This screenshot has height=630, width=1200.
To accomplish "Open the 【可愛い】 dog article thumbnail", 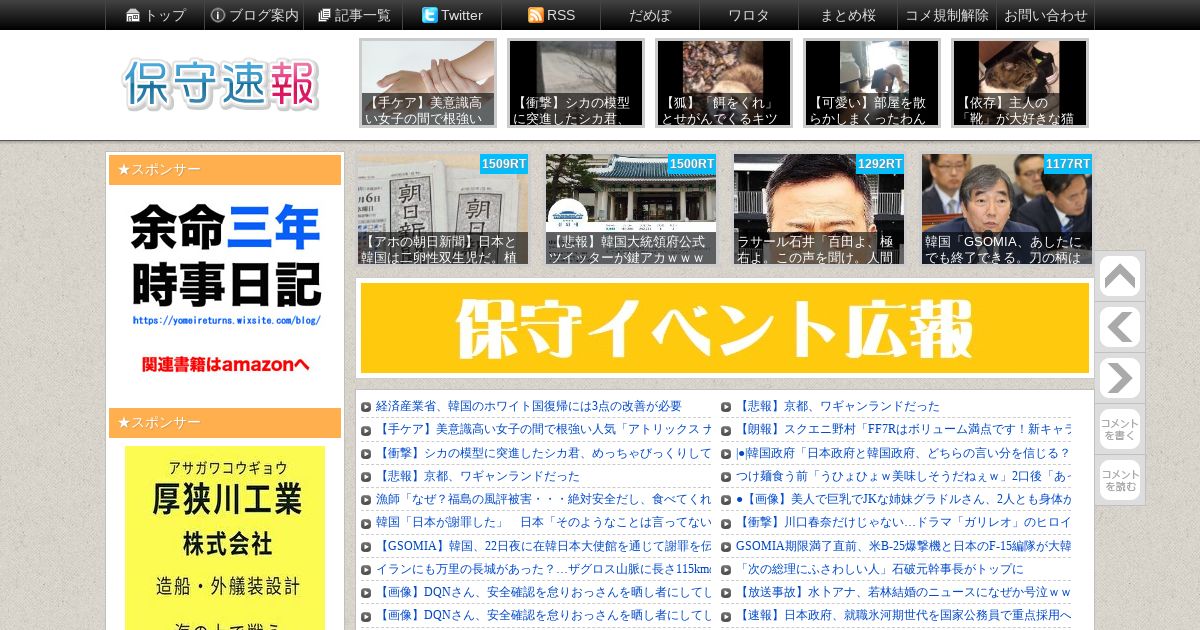I will [872, 83].
